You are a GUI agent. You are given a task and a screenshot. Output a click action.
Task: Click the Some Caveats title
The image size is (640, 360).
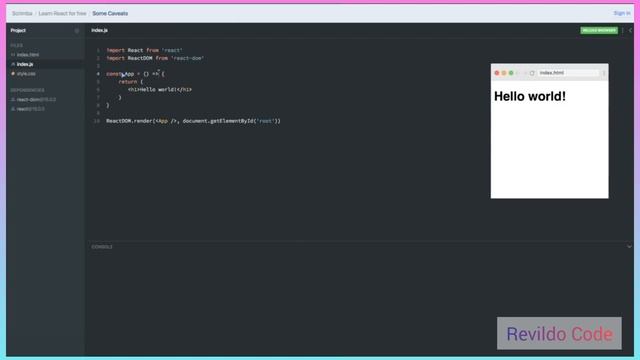(x=110, y=13)
